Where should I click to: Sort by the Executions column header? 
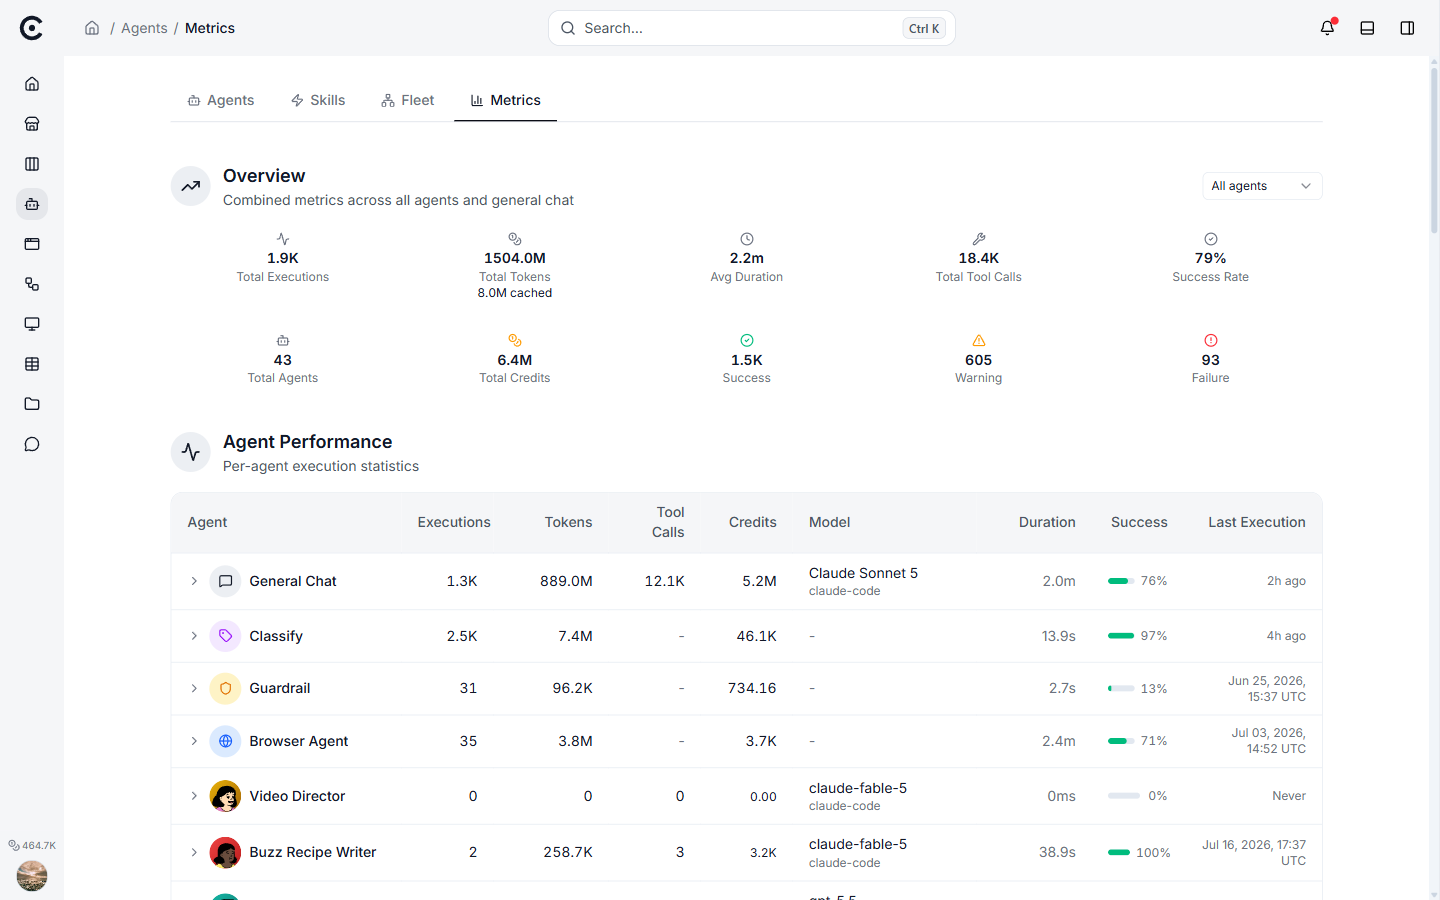coord(454,522)
